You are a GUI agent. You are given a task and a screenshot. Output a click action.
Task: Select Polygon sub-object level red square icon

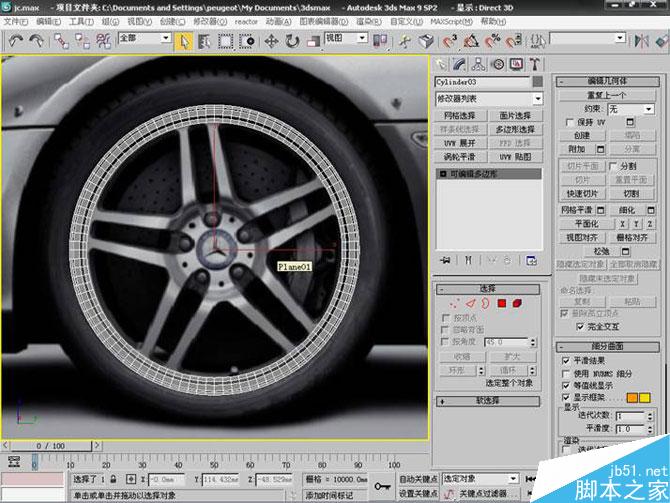coord(502,303)
